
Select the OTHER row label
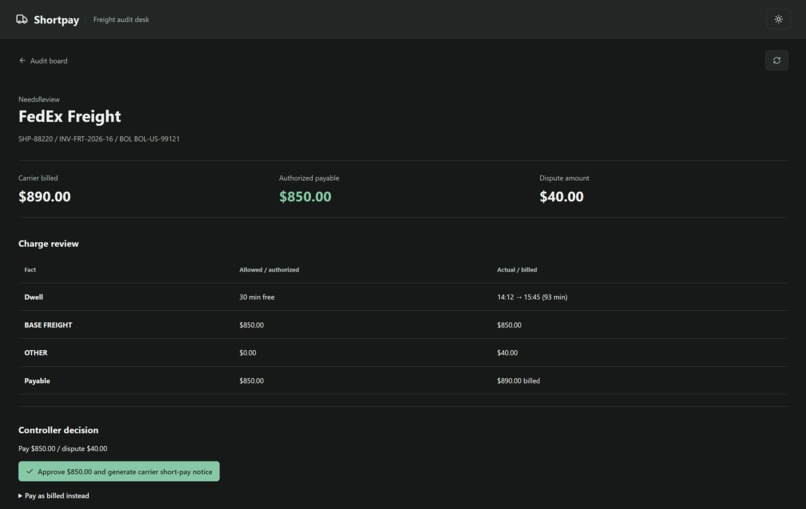click(x=35, y=353)
